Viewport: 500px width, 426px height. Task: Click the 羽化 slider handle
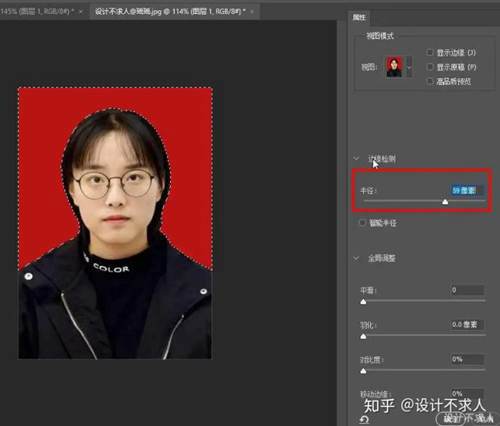(363, 336)
